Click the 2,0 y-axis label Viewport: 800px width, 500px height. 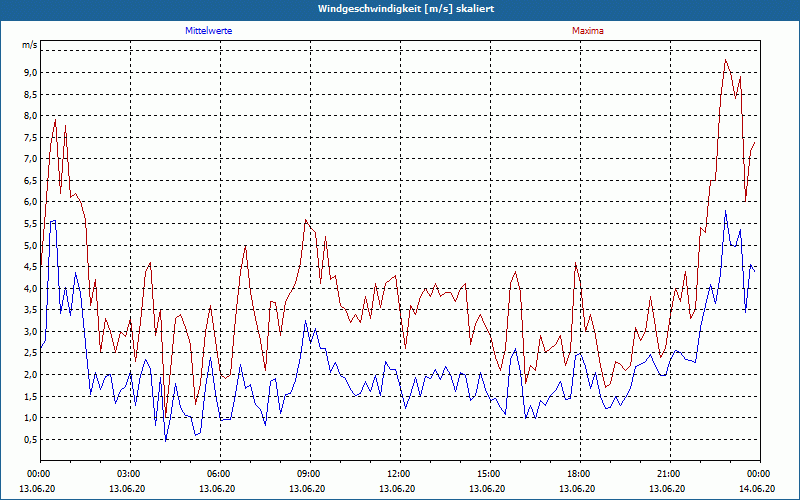30,374
